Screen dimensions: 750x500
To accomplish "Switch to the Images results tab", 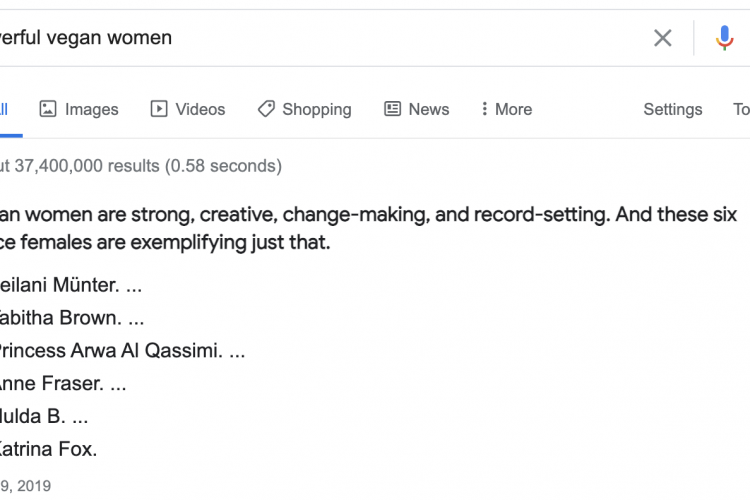I will (x=78, y=109).
